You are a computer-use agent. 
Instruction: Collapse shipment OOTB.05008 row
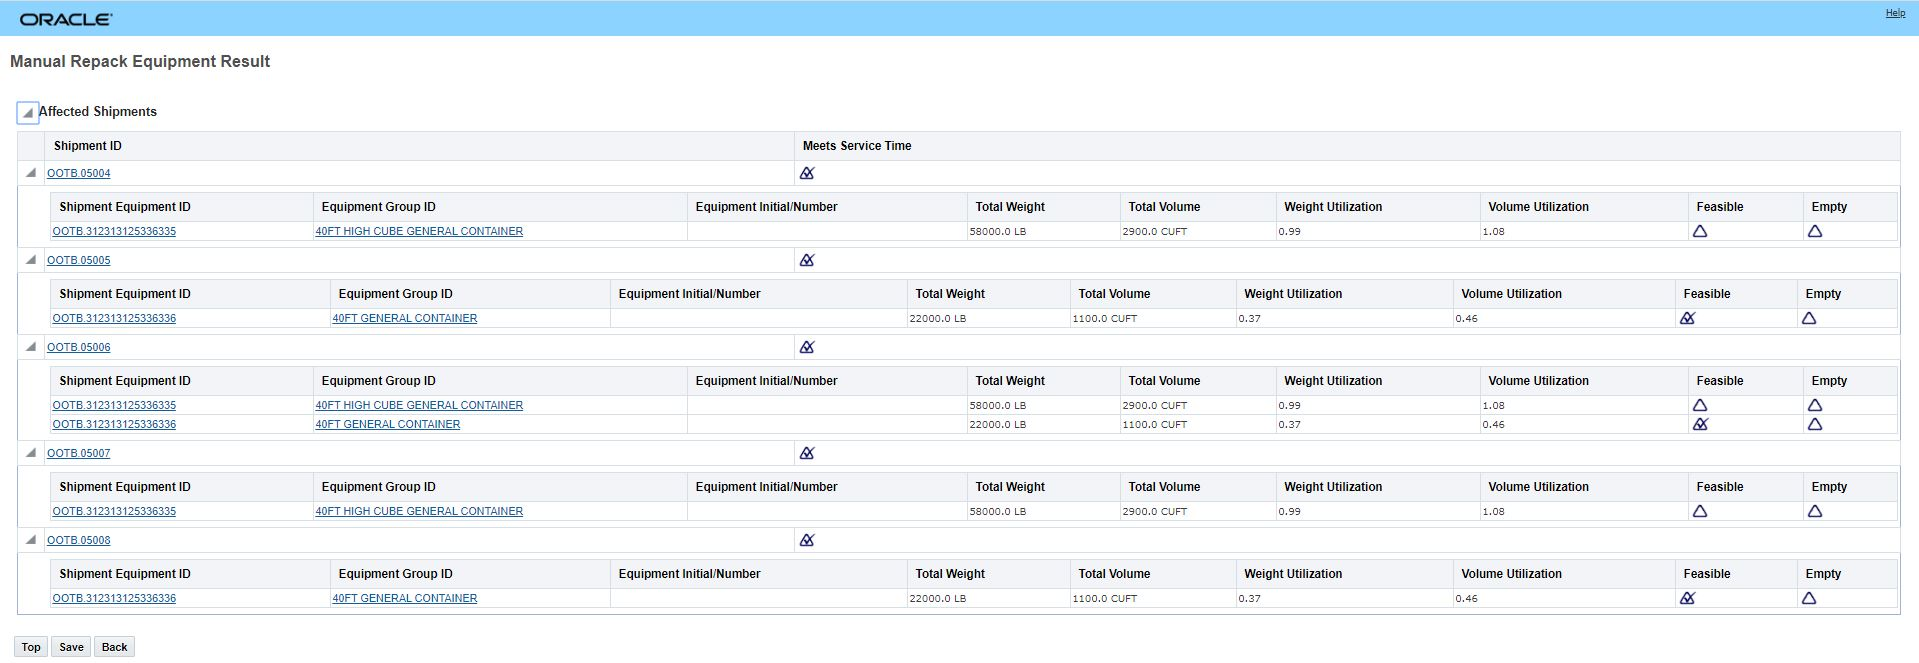(31, 540)
